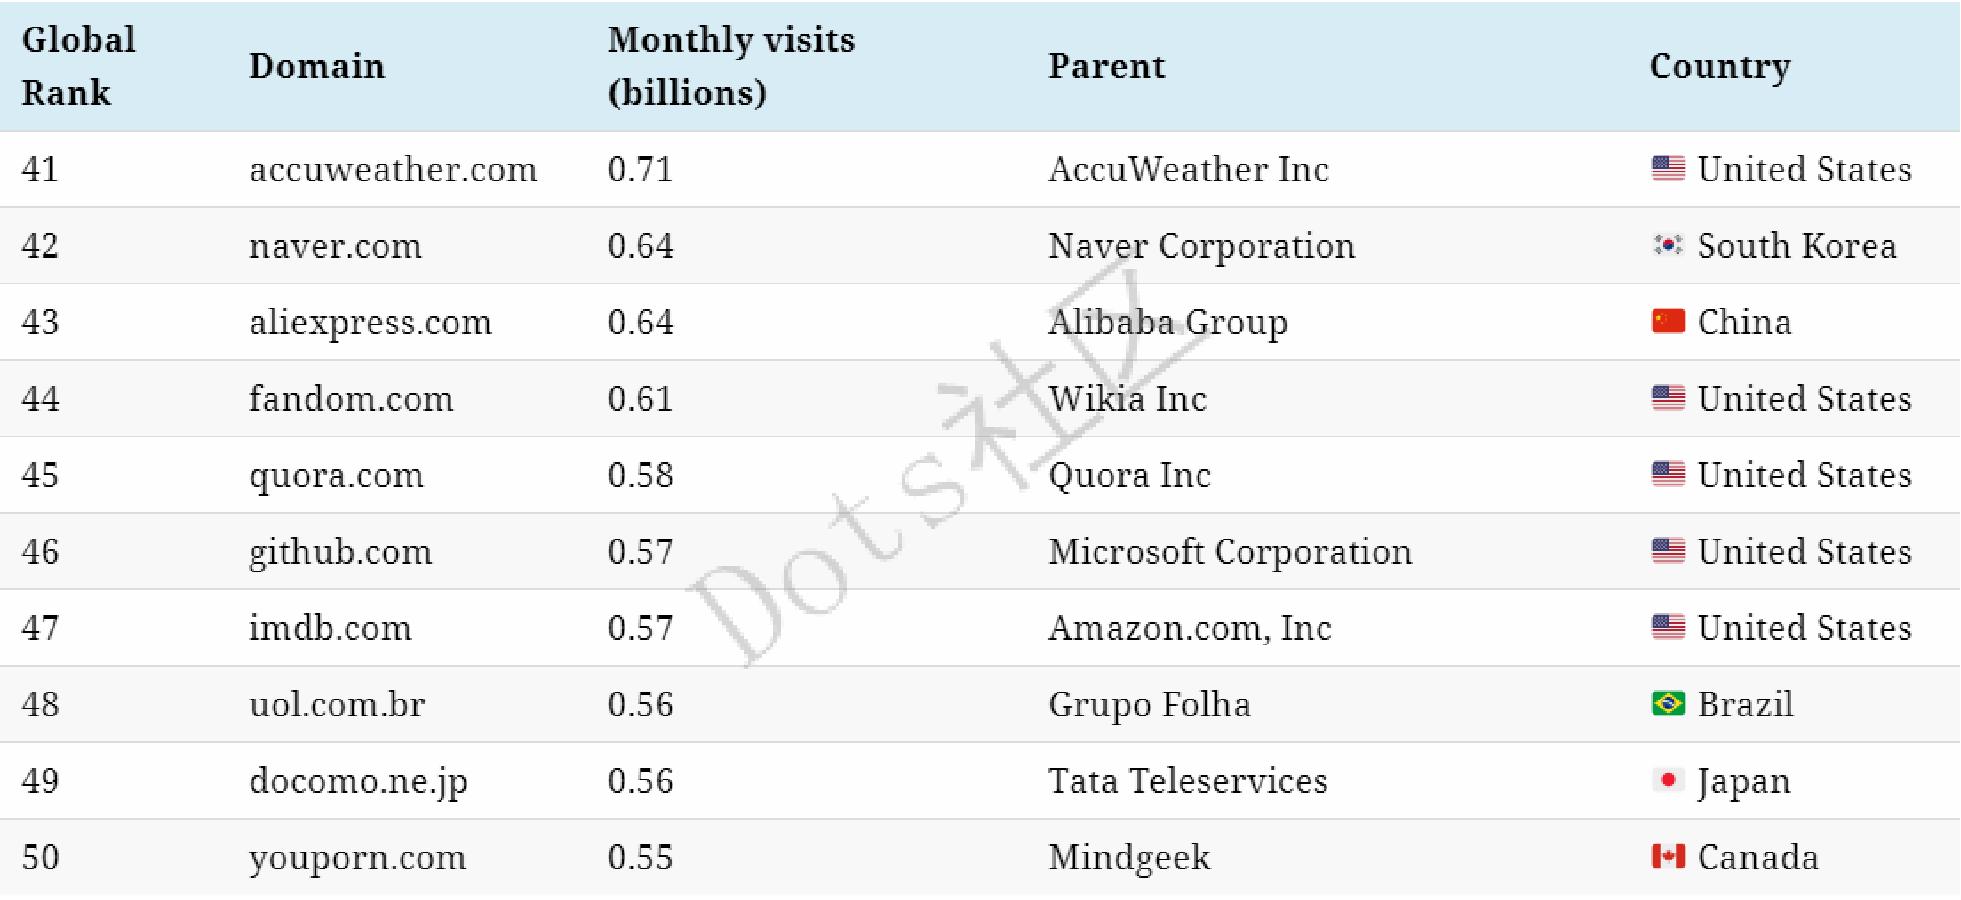The height and width of the screenshot is (900, 1961).
Task: Click the Domain column header
Action: coord(316,66)
